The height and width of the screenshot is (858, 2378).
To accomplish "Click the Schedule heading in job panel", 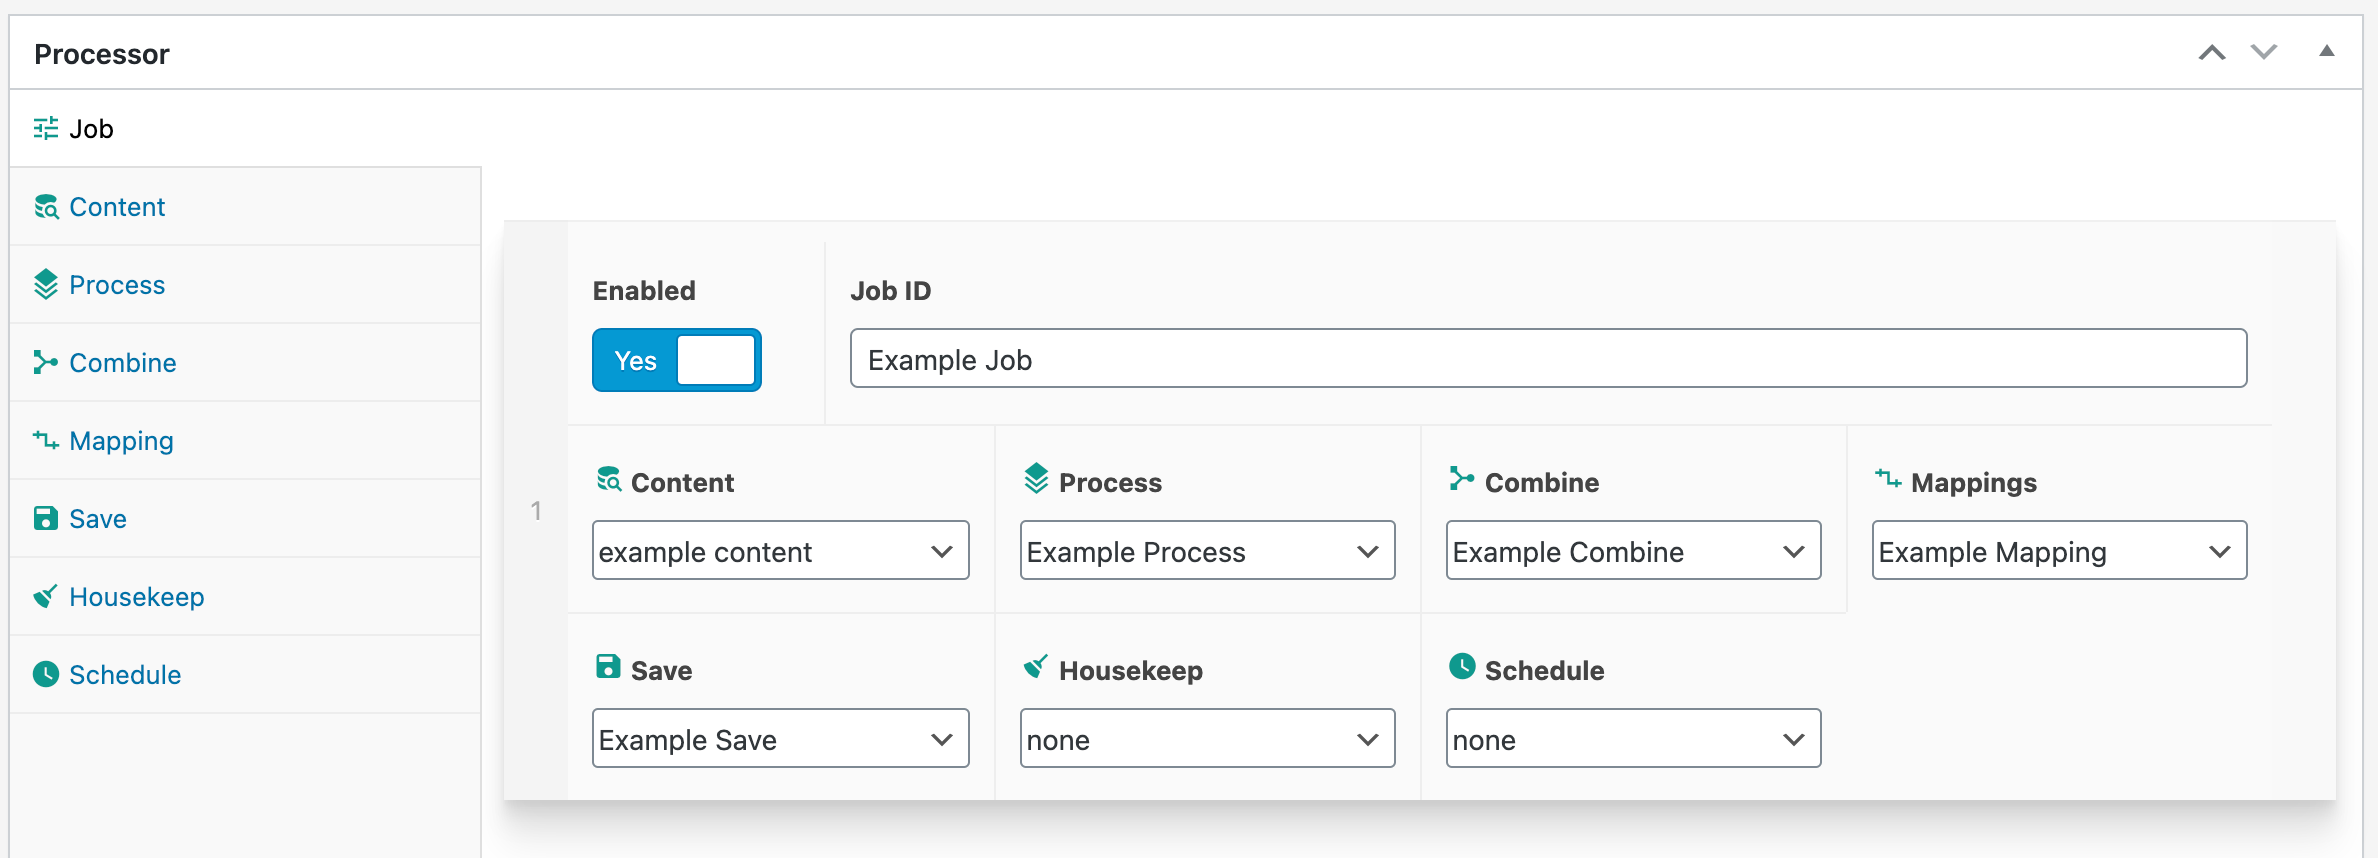I will 1545,671.
